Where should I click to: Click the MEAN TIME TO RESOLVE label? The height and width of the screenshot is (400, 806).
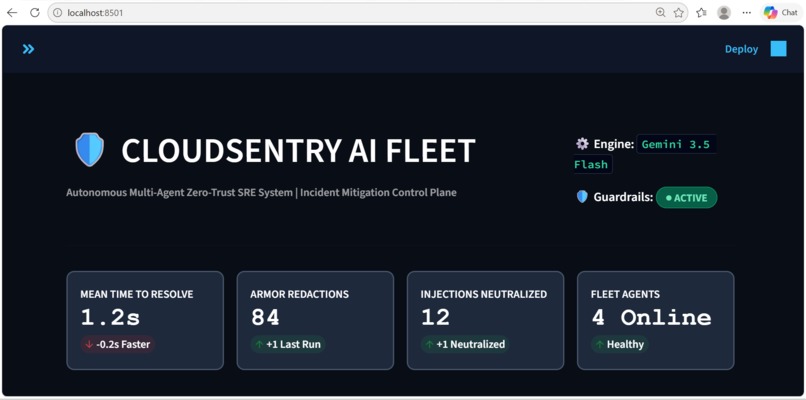pos(137,295)
